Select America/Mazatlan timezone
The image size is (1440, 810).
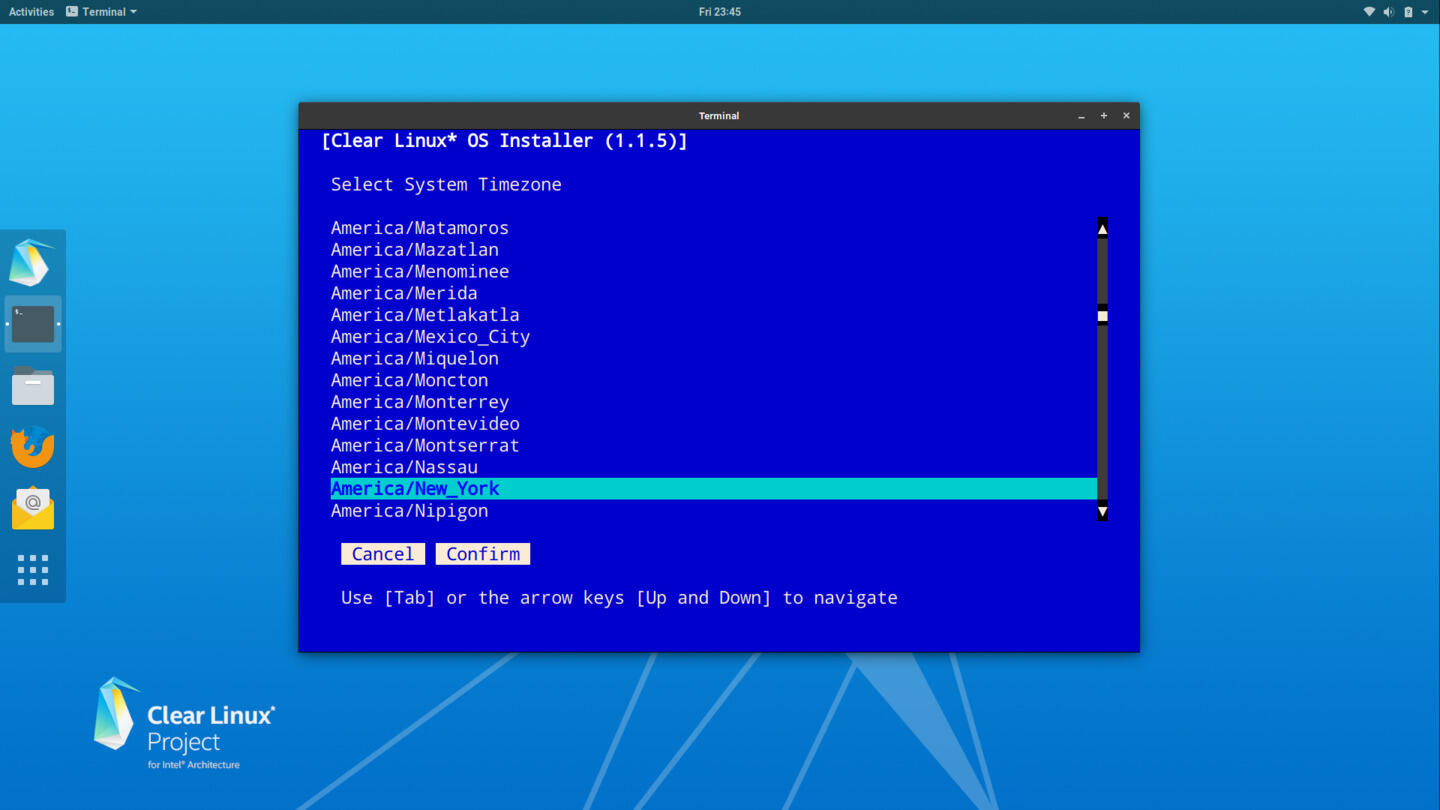pyautogui.click(x=714, y=250)
